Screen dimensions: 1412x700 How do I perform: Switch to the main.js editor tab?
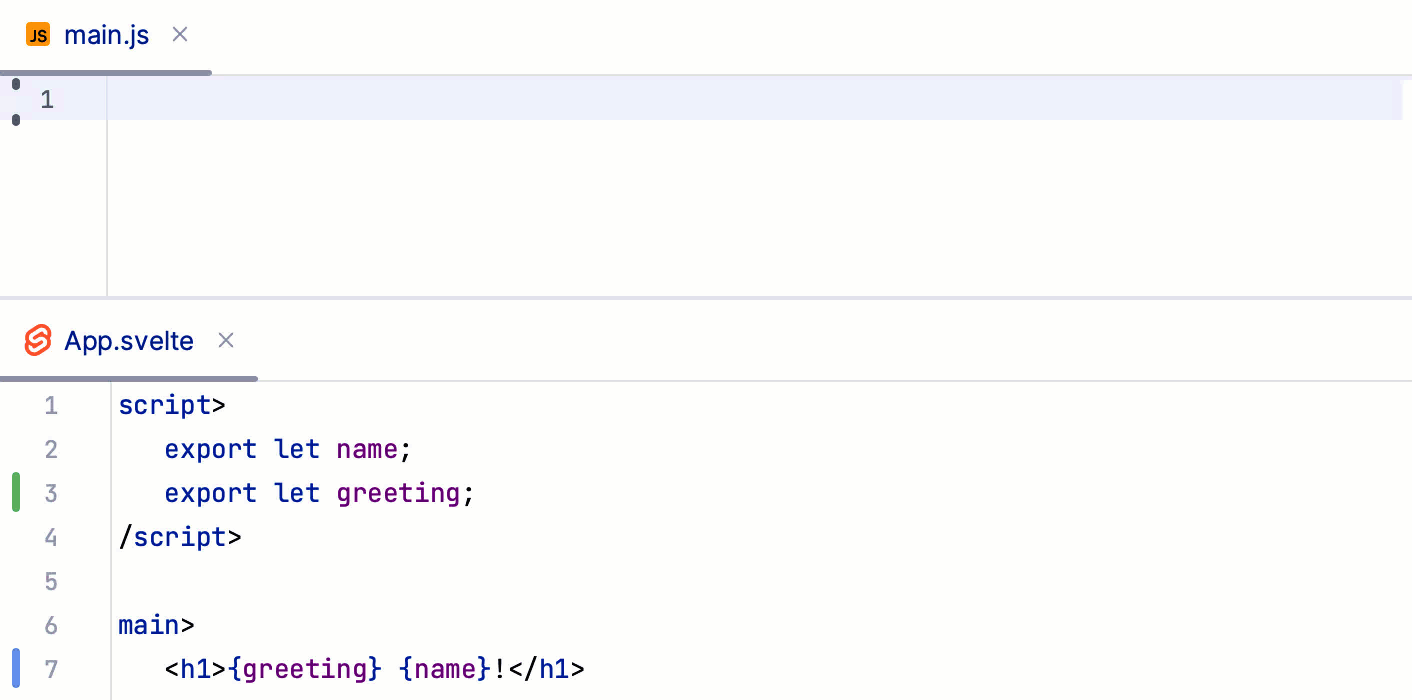coord(106,34)
